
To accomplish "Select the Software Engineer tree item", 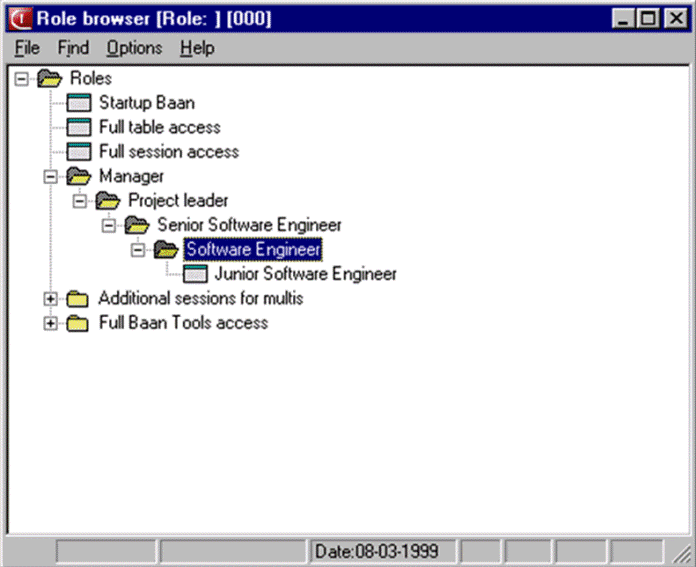I will pos(253,250).
